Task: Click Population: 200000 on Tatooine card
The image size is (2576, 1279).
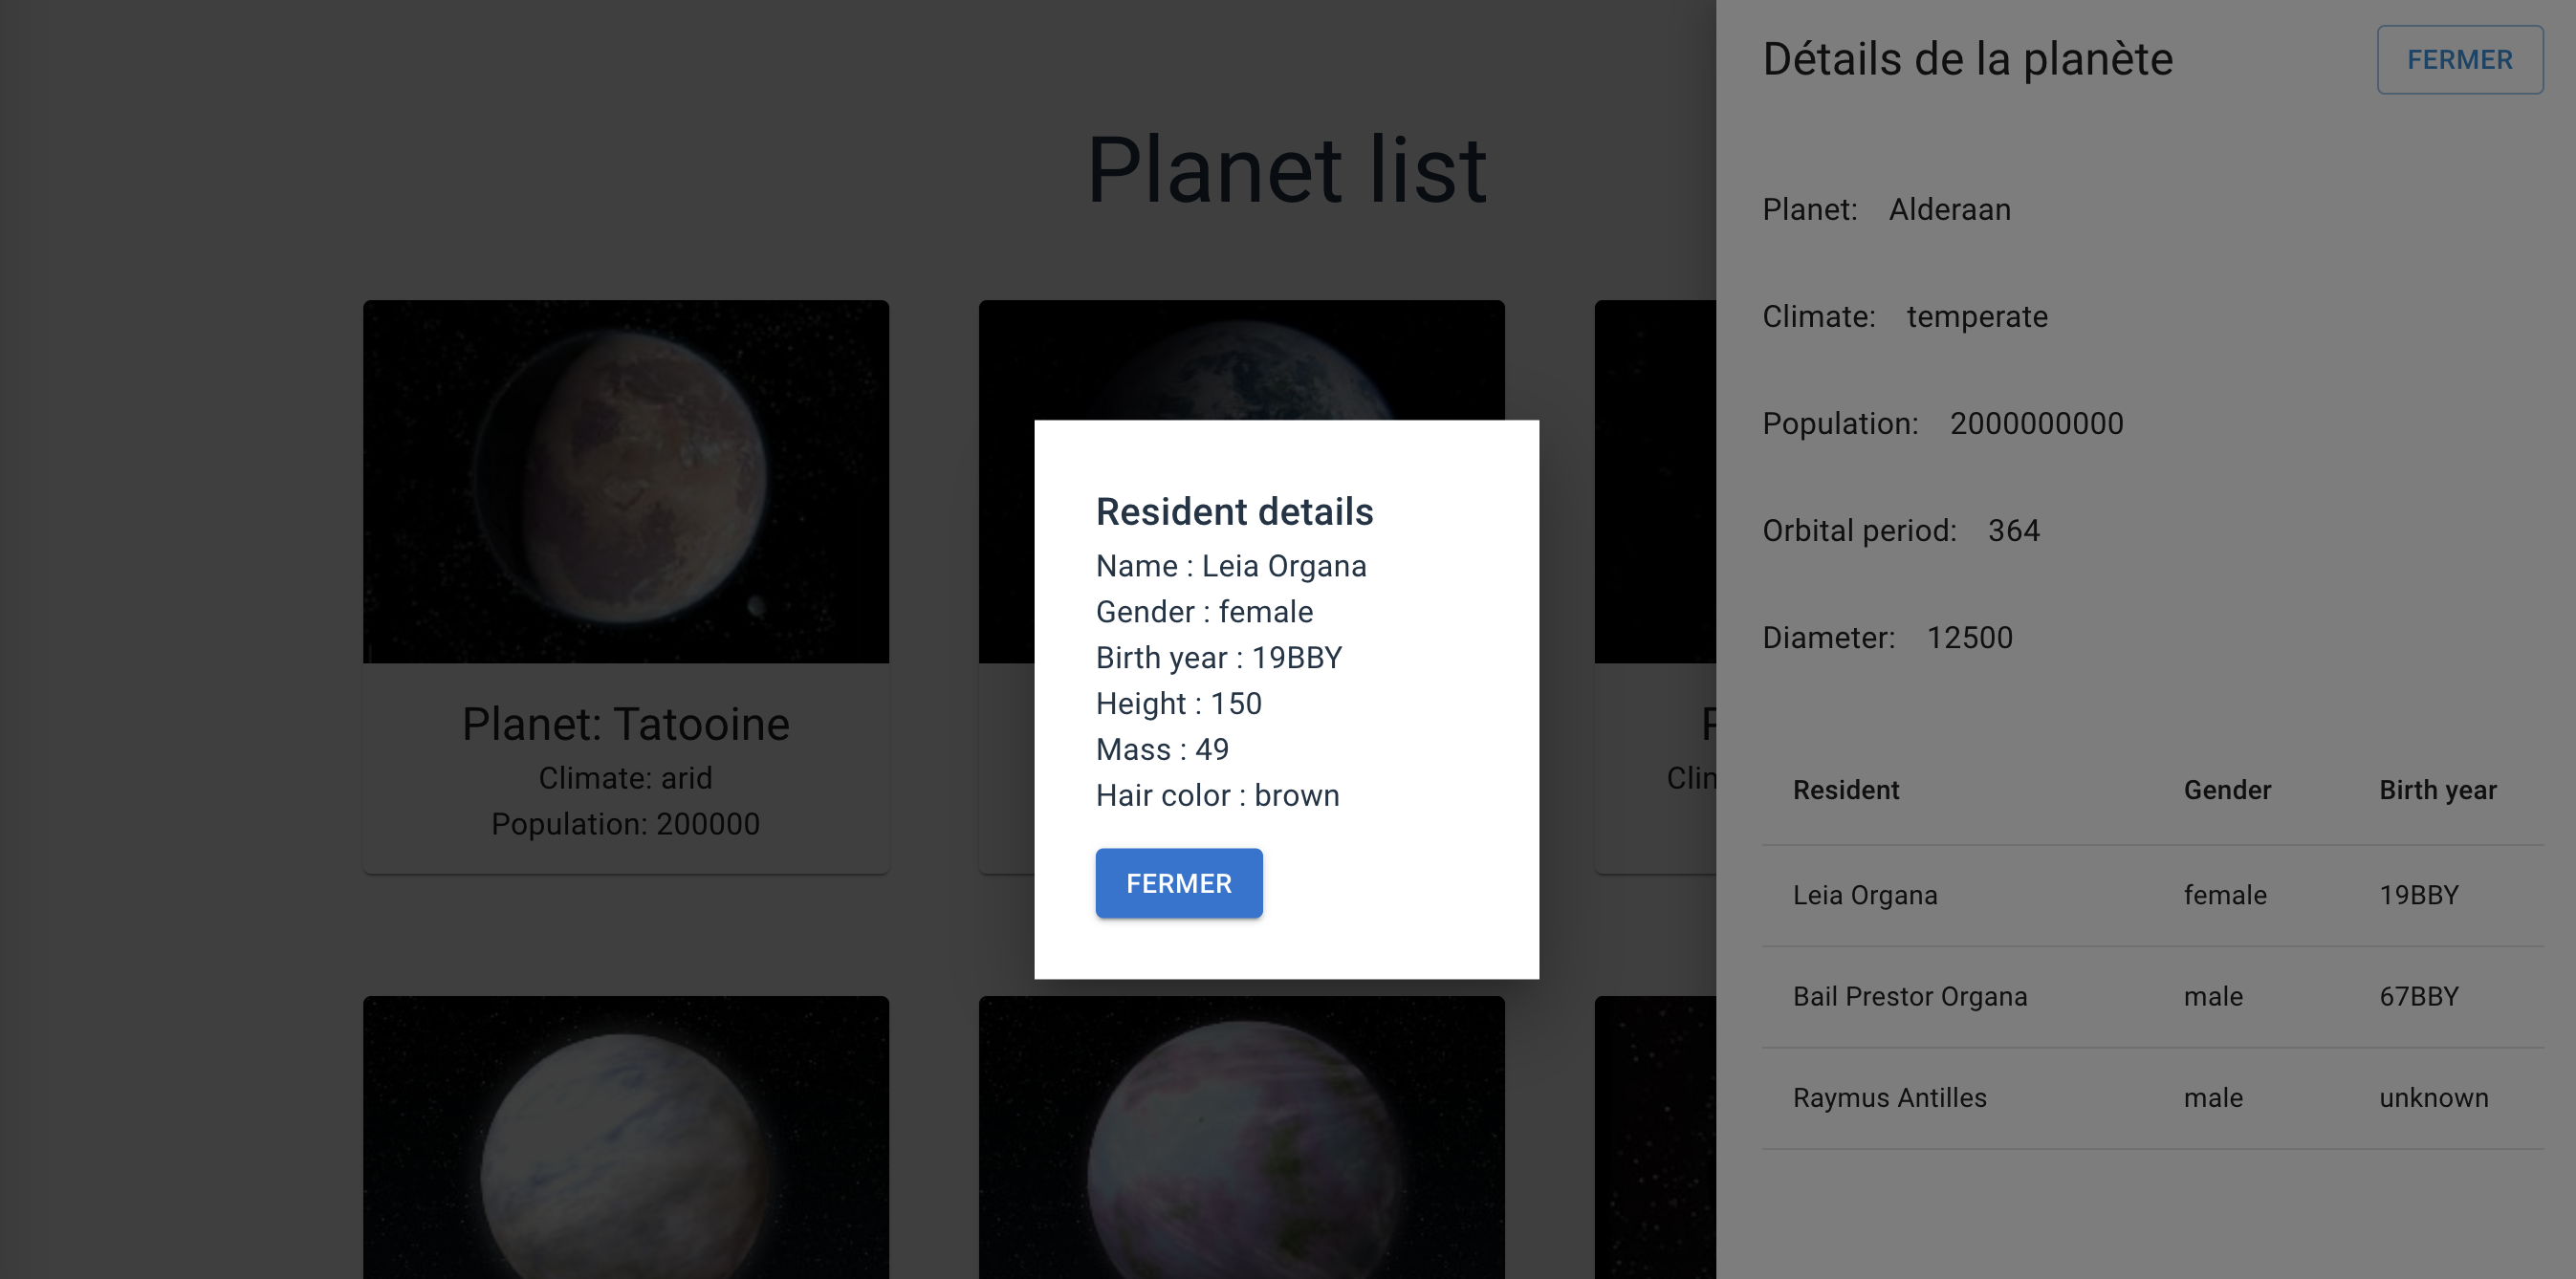Action: point(626,824)
